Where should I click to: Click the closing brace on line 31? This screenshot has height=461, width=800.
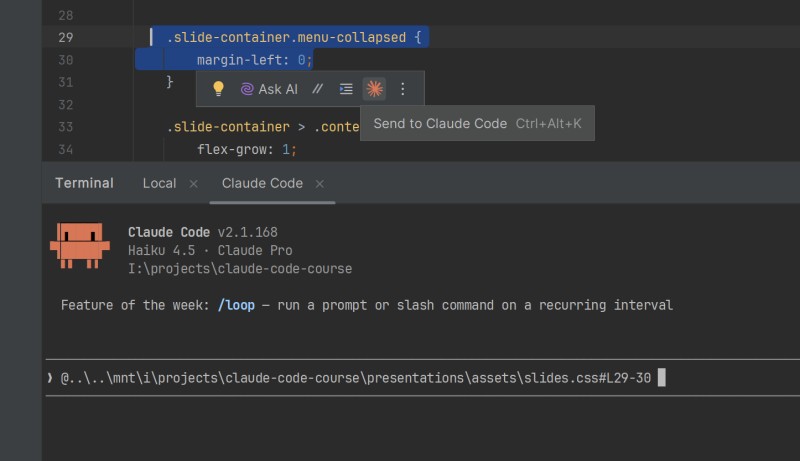pos(170,82)
